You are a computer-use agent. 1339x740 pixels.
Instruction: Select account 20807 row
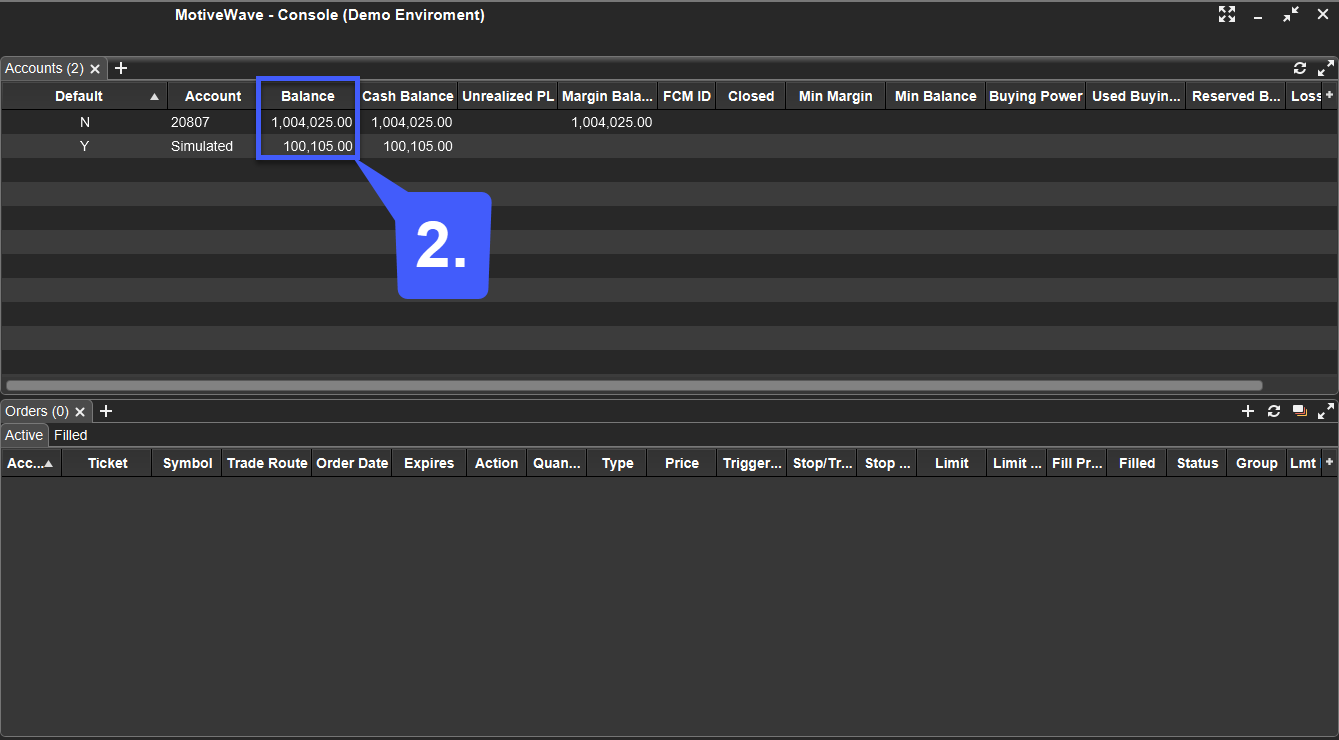point(669,122)
